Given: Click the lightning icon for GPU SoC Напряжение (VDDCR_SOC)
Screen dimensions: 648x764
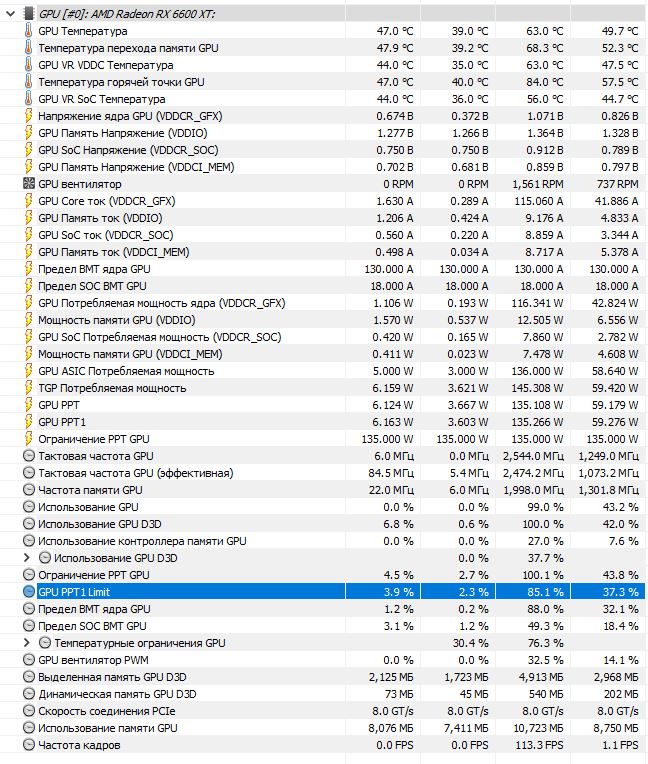Looking at the screenshot, I should coord(29,150).
